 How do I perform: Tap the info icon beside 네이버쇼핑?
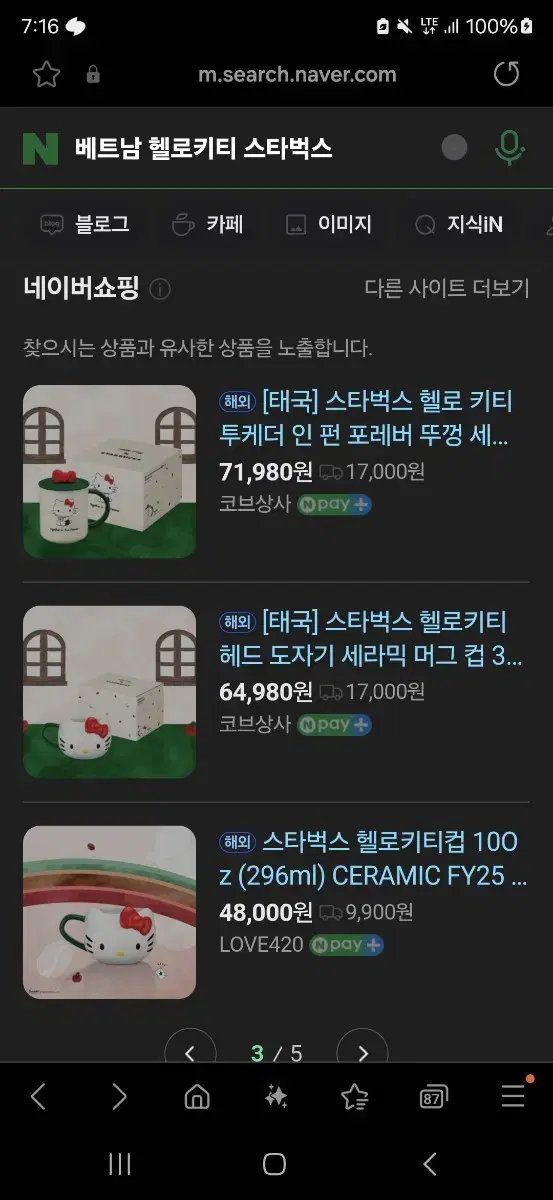[x=160, y=289]
